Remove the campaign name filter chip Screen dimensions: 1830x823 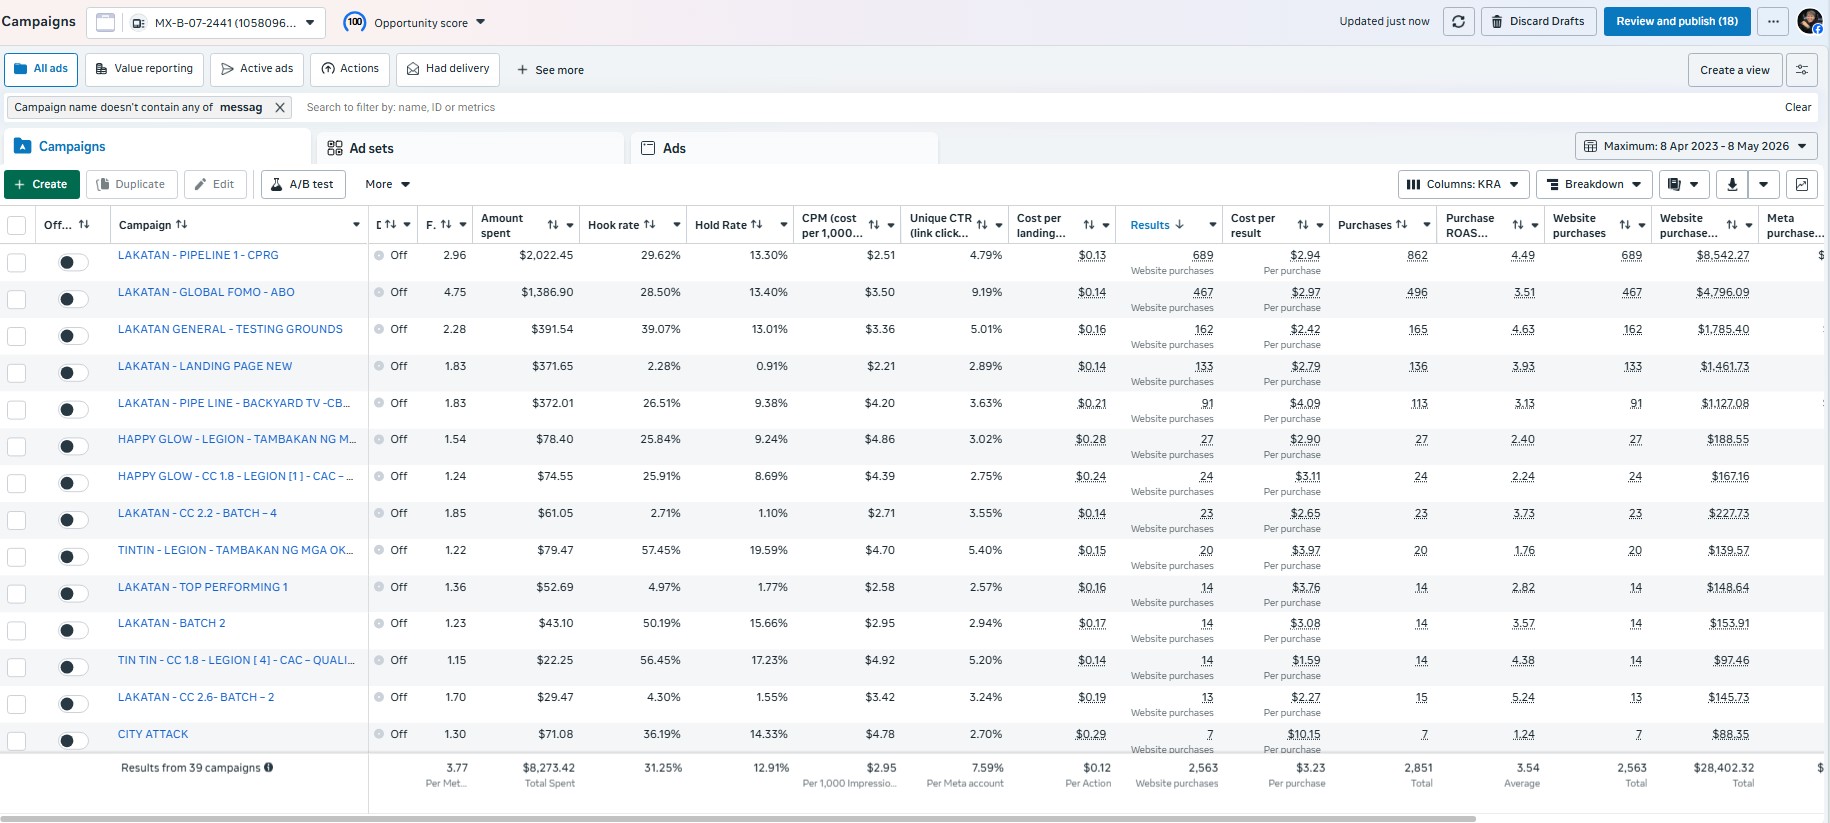280,107
